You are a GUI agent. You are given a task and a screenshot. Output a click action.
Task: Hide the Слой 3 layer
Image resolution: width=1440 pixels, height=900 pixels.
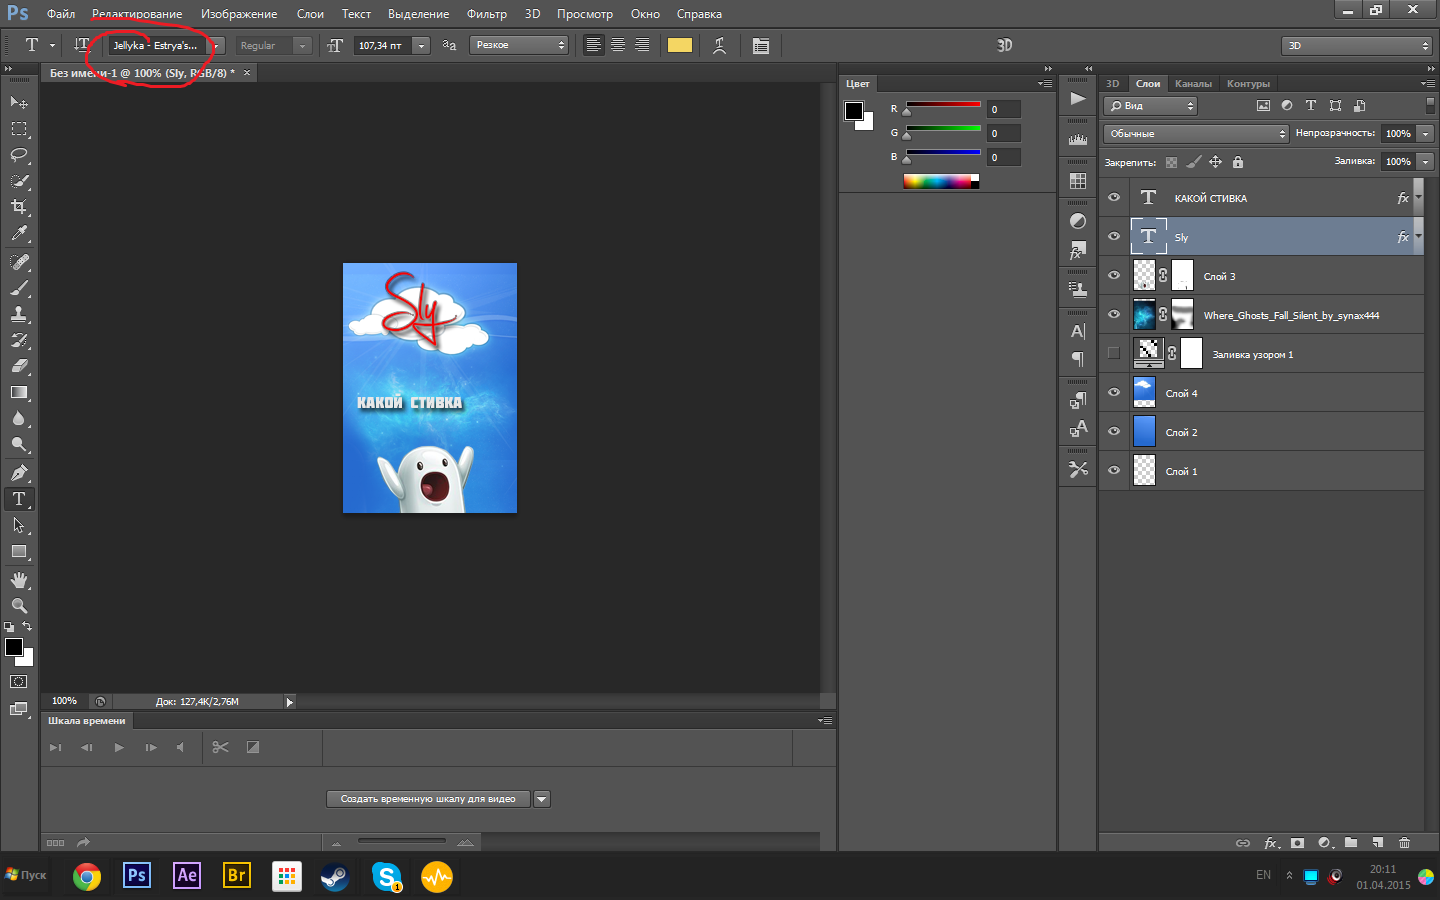1114,276
